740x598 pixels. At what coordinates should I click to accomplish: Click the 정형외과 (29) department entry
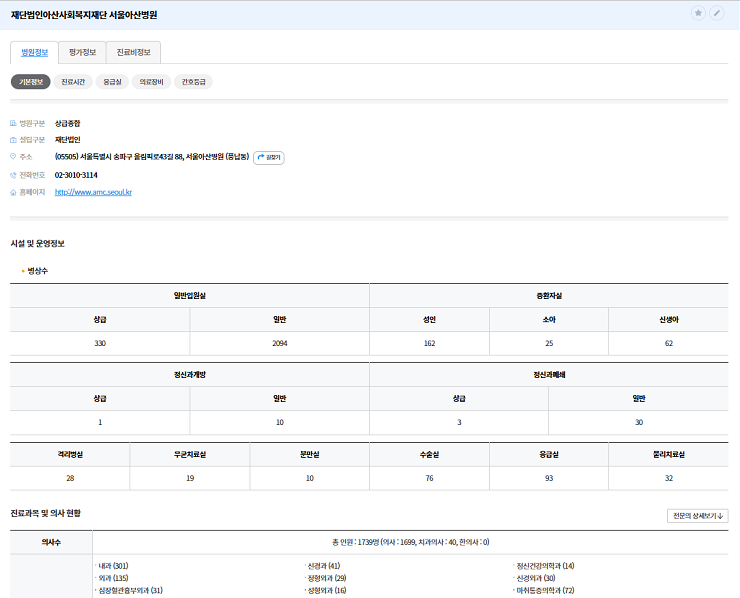(x=327, y=578)
